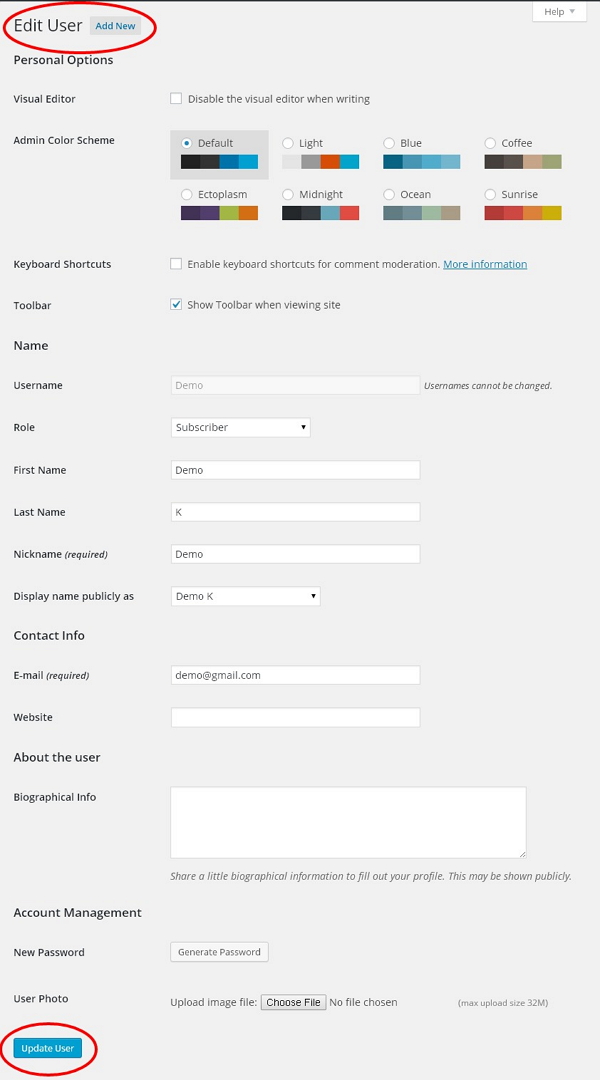600x1080 pixels.
Task: Enable the Sunrise admin color scheme
Action: (491, 194)
